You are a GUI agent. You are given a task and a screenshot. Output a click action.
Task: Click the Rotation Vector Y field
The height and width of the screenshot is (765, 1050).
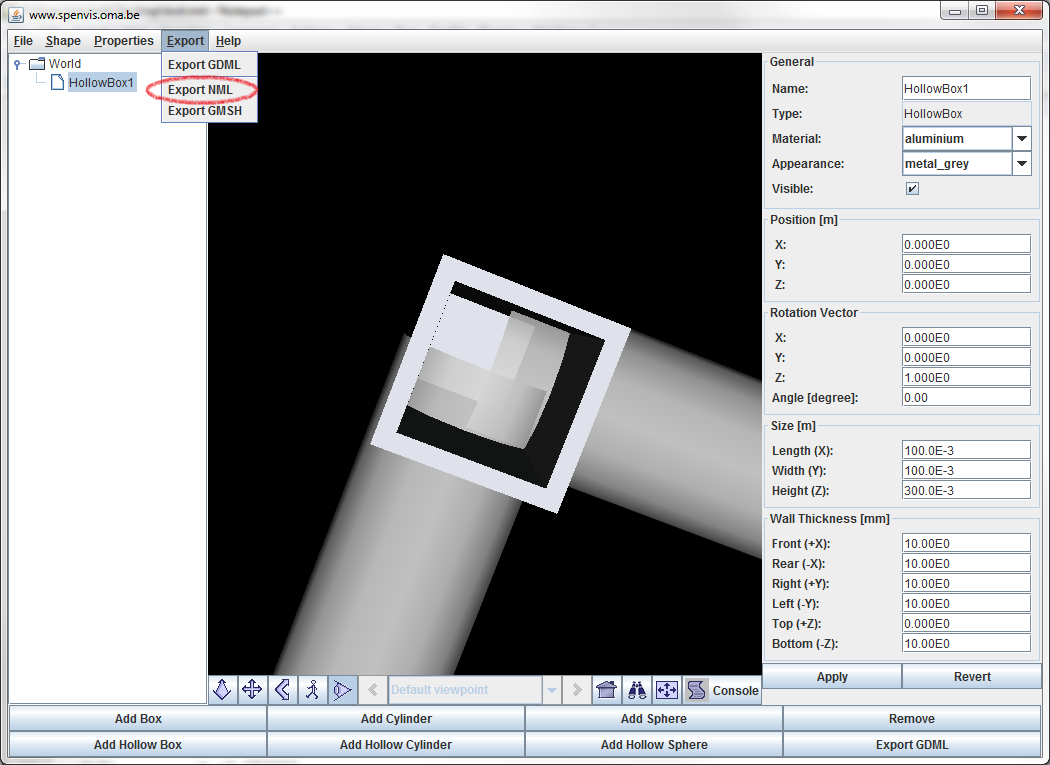[966, 358]
